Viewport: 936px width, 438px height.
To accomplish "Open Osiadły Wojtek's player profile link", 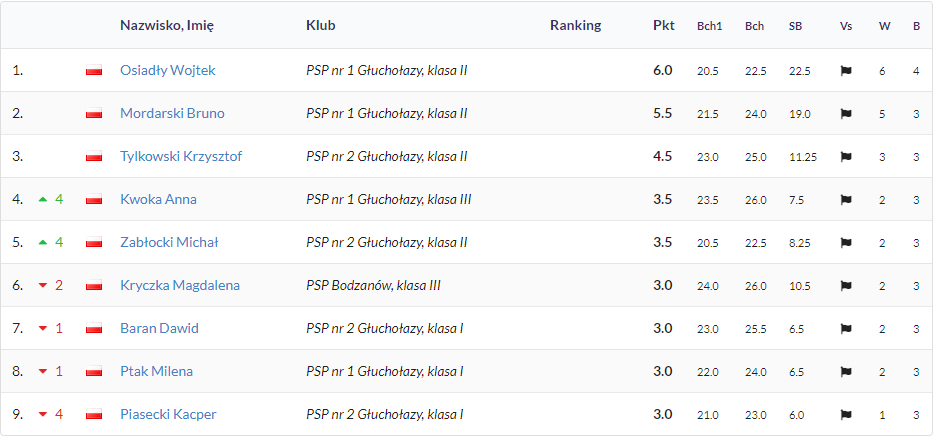I will coord(168,70).
